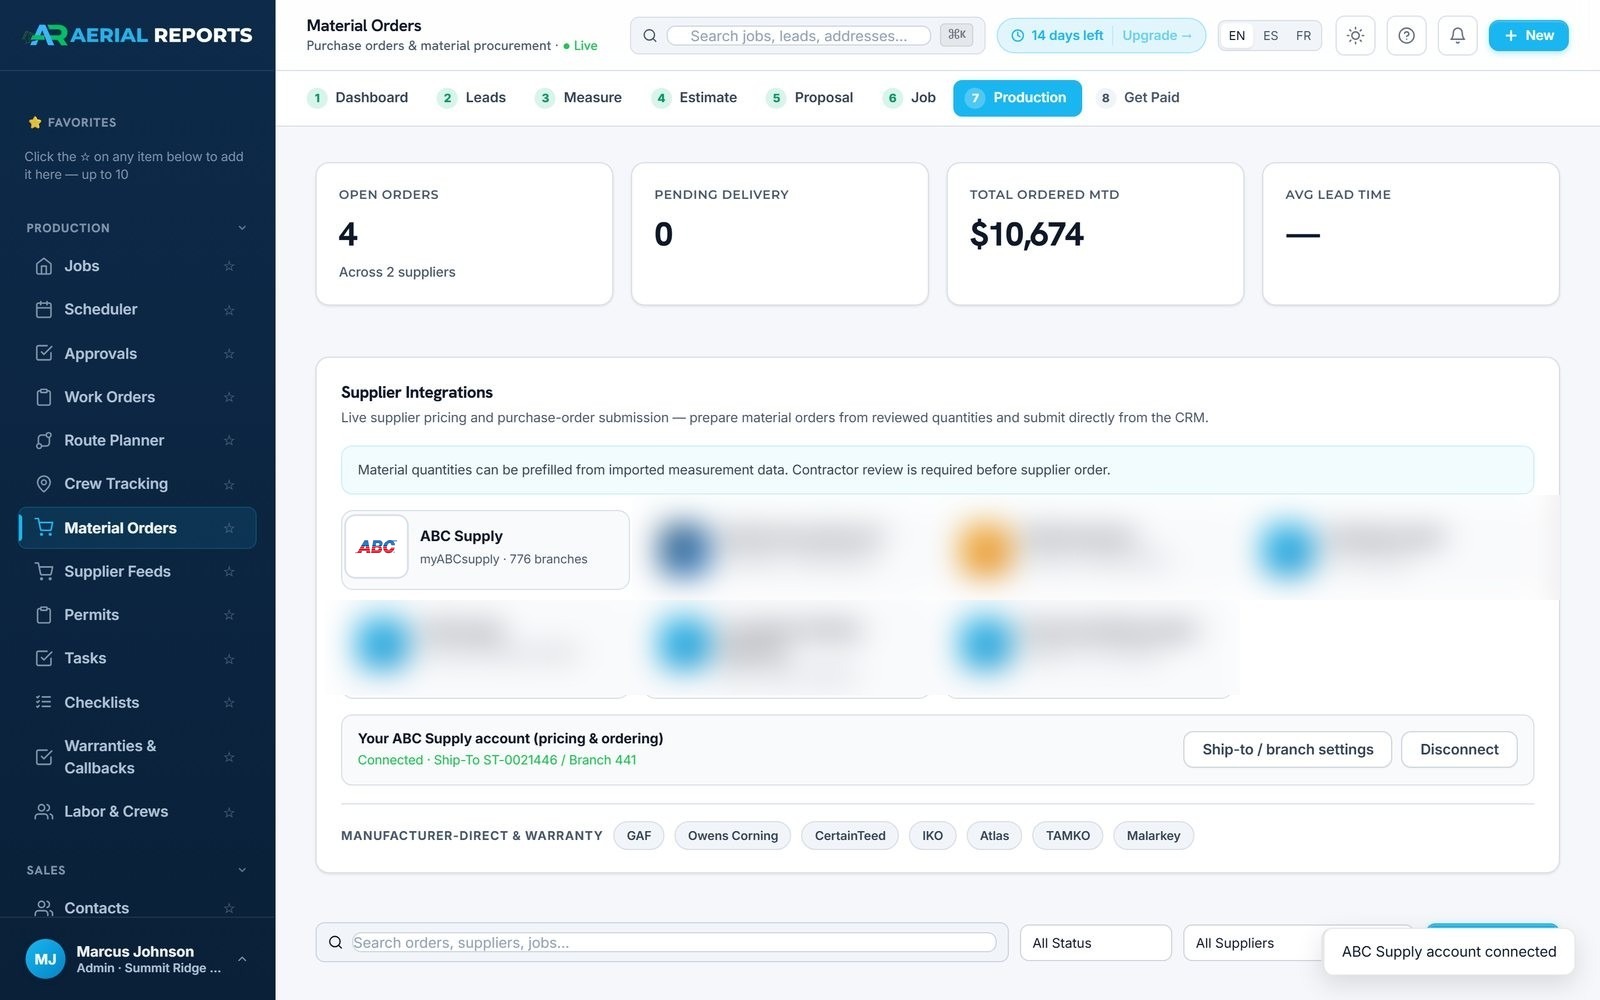1600x1000 pixels.
Task: Focus the global search jobs field
Action: [x=798, y=36]
